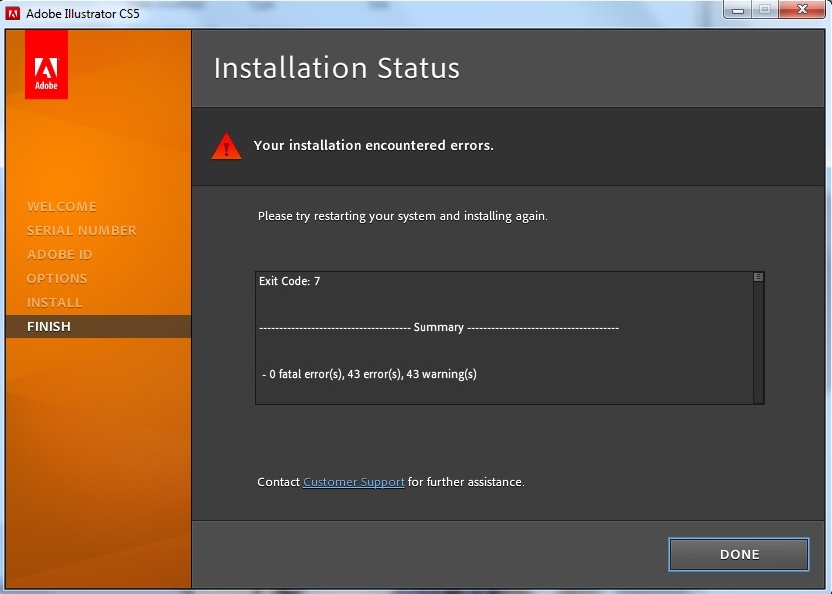Select the FINISH step in sidebar

(x=98, y=326)
